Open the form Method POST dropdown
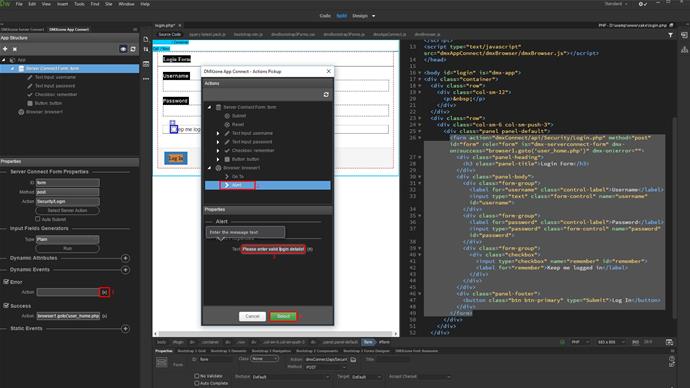This screenshot has width=690, height=388. [x=325, y=367]
